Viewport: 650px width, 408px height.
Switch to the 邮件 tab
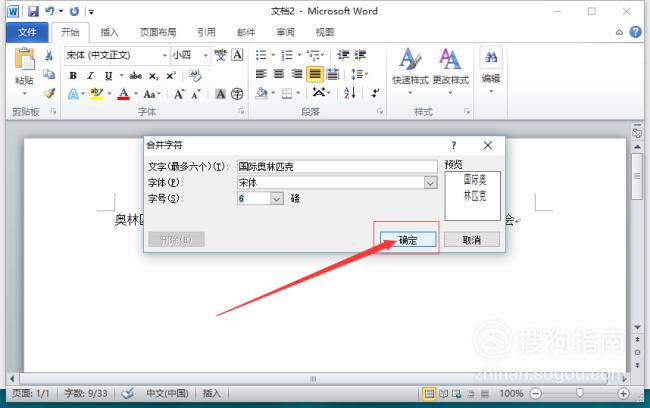tap(246, 32)
